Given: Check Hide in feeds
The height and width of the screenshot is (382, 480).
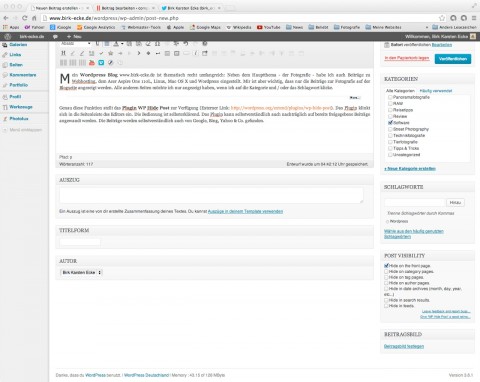Looking at the screenshot, I should tap(386, 306).
